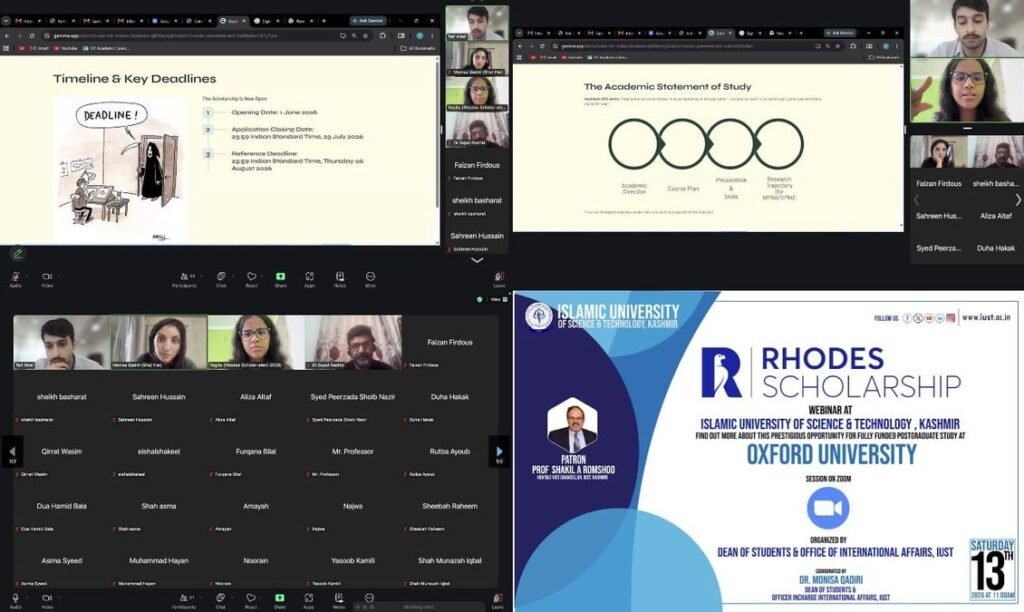
Task: Show next participants using right chevron, top-right window
Action: tap(1017, 200)
